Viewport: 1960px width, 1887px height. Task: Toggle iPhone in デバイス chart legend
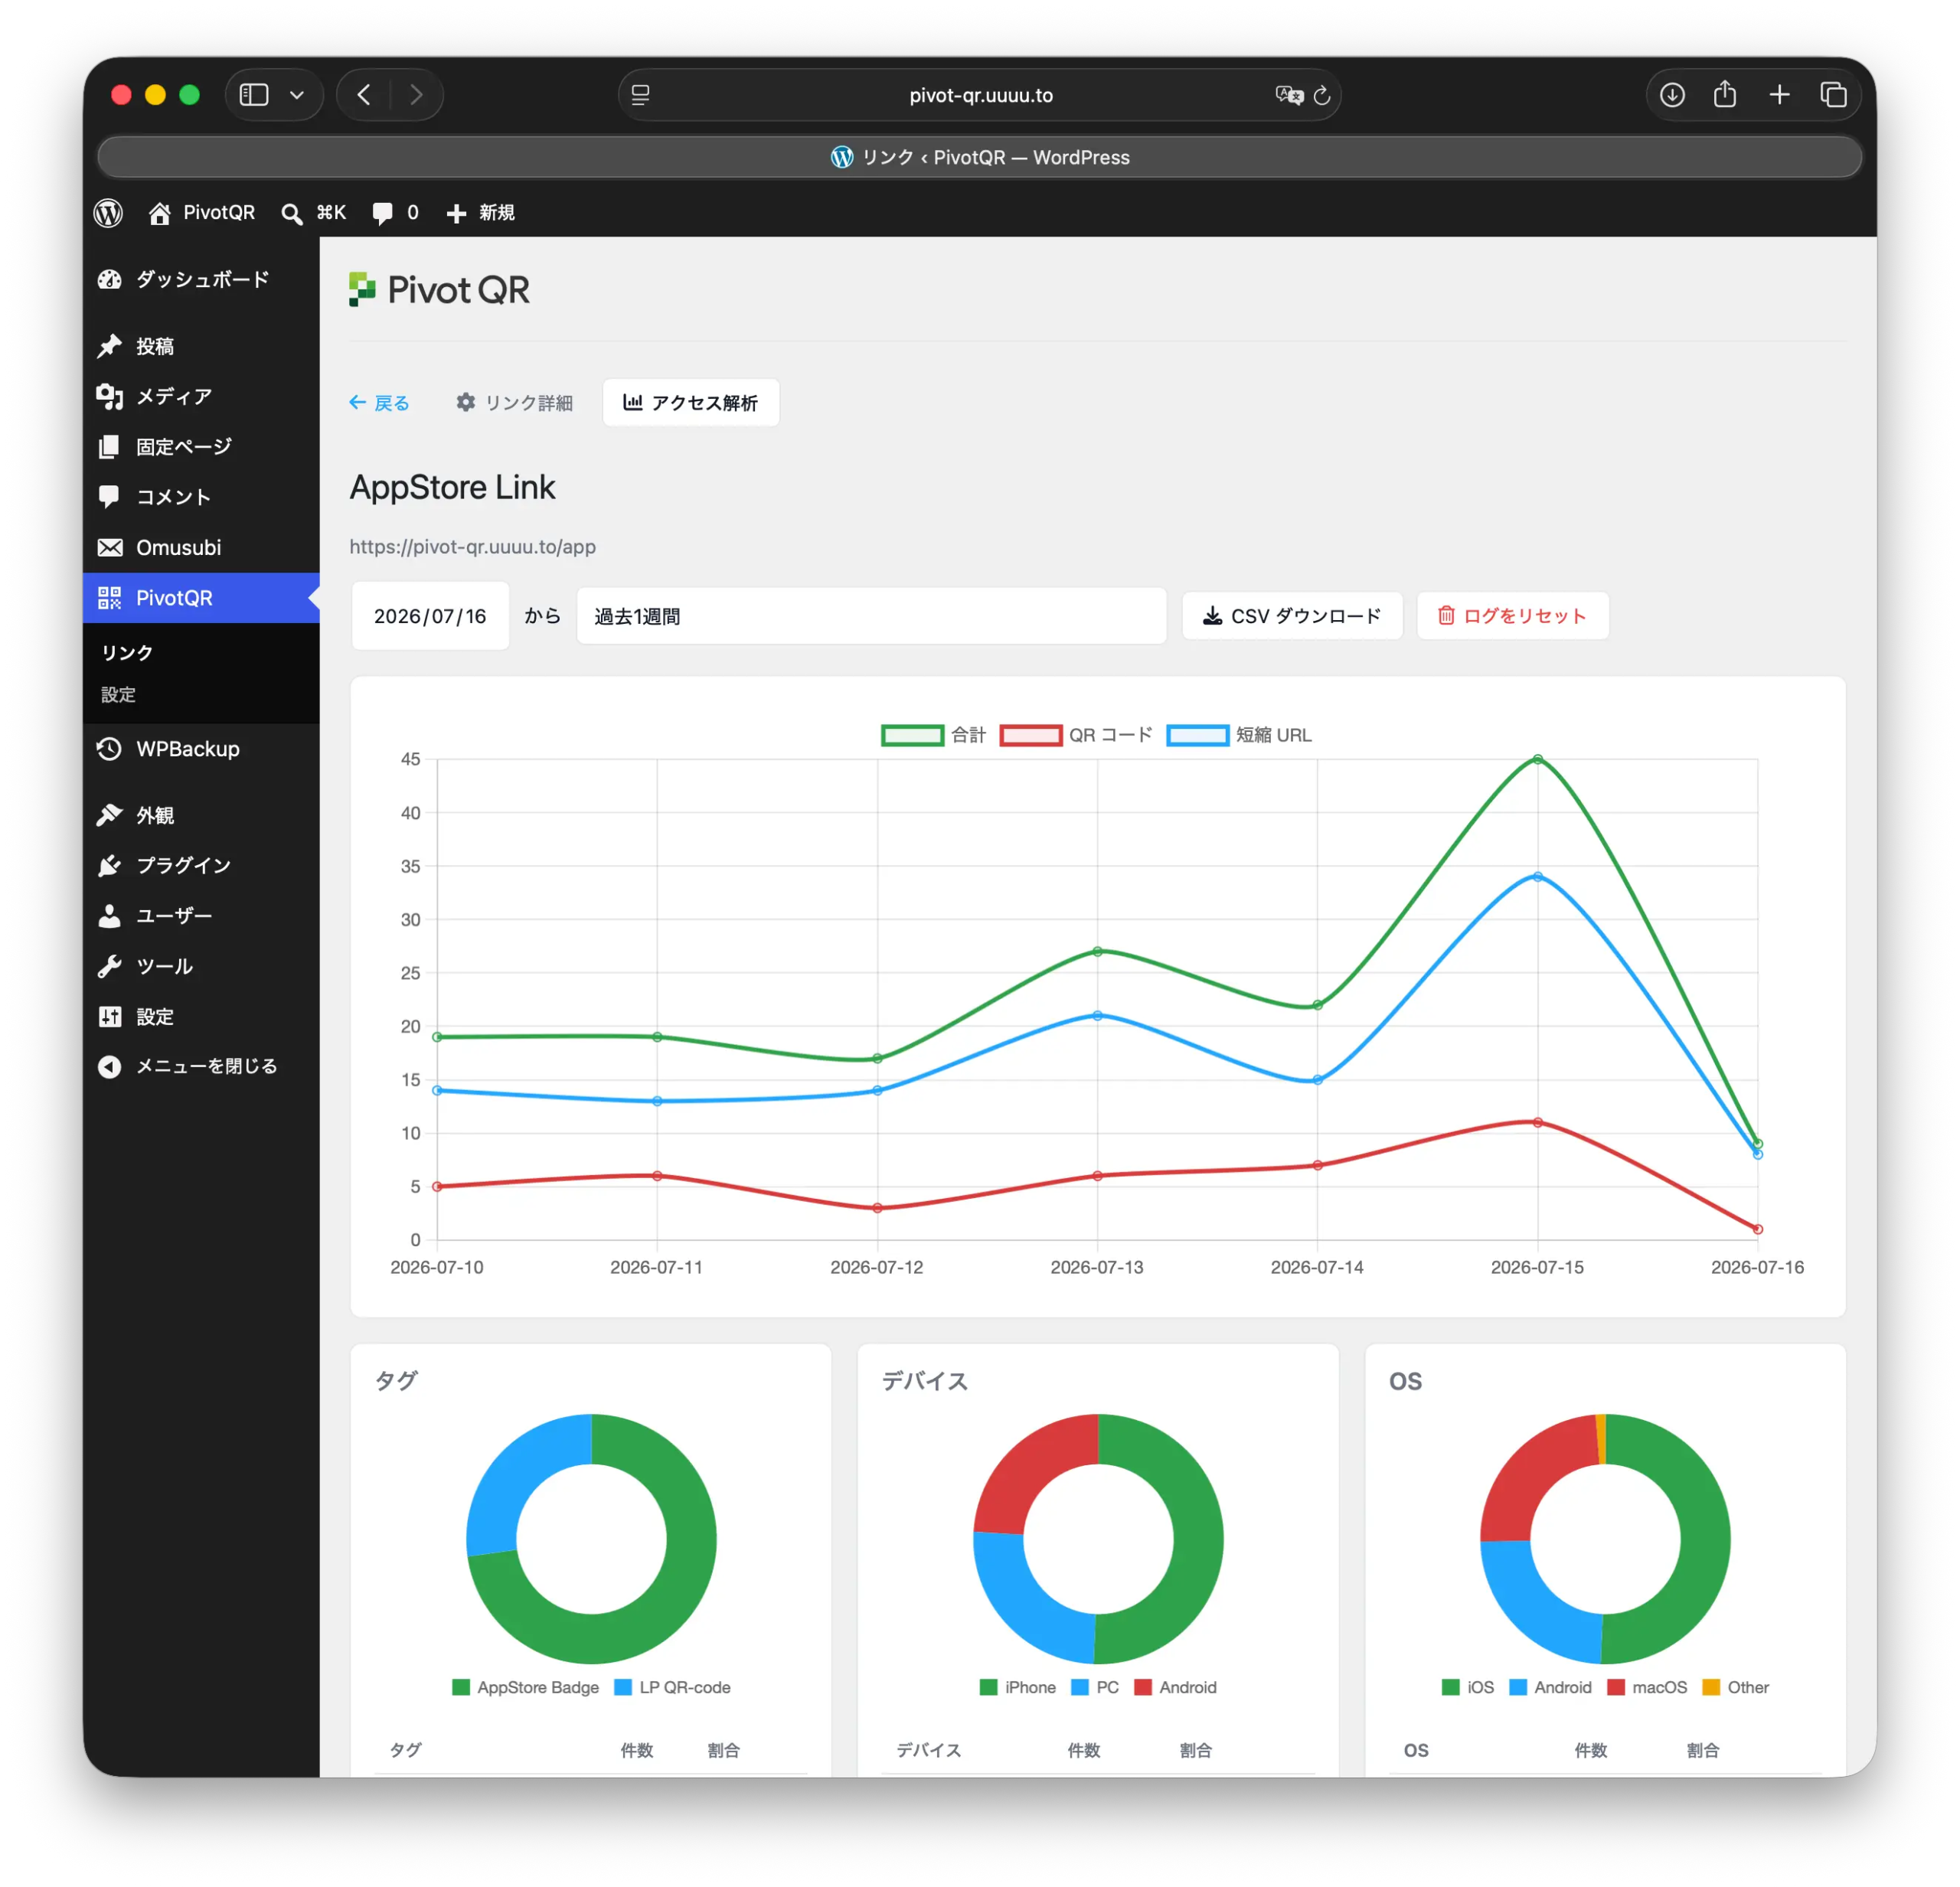point(1018,1687)
